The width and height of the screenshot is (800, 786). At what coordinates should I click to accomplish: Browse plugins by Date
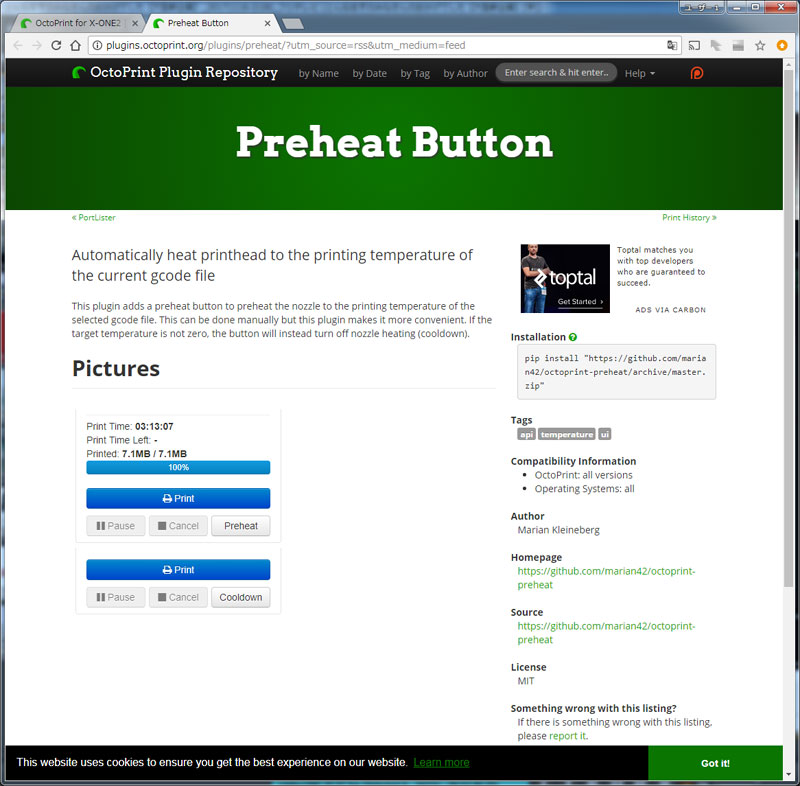[369, 73]
